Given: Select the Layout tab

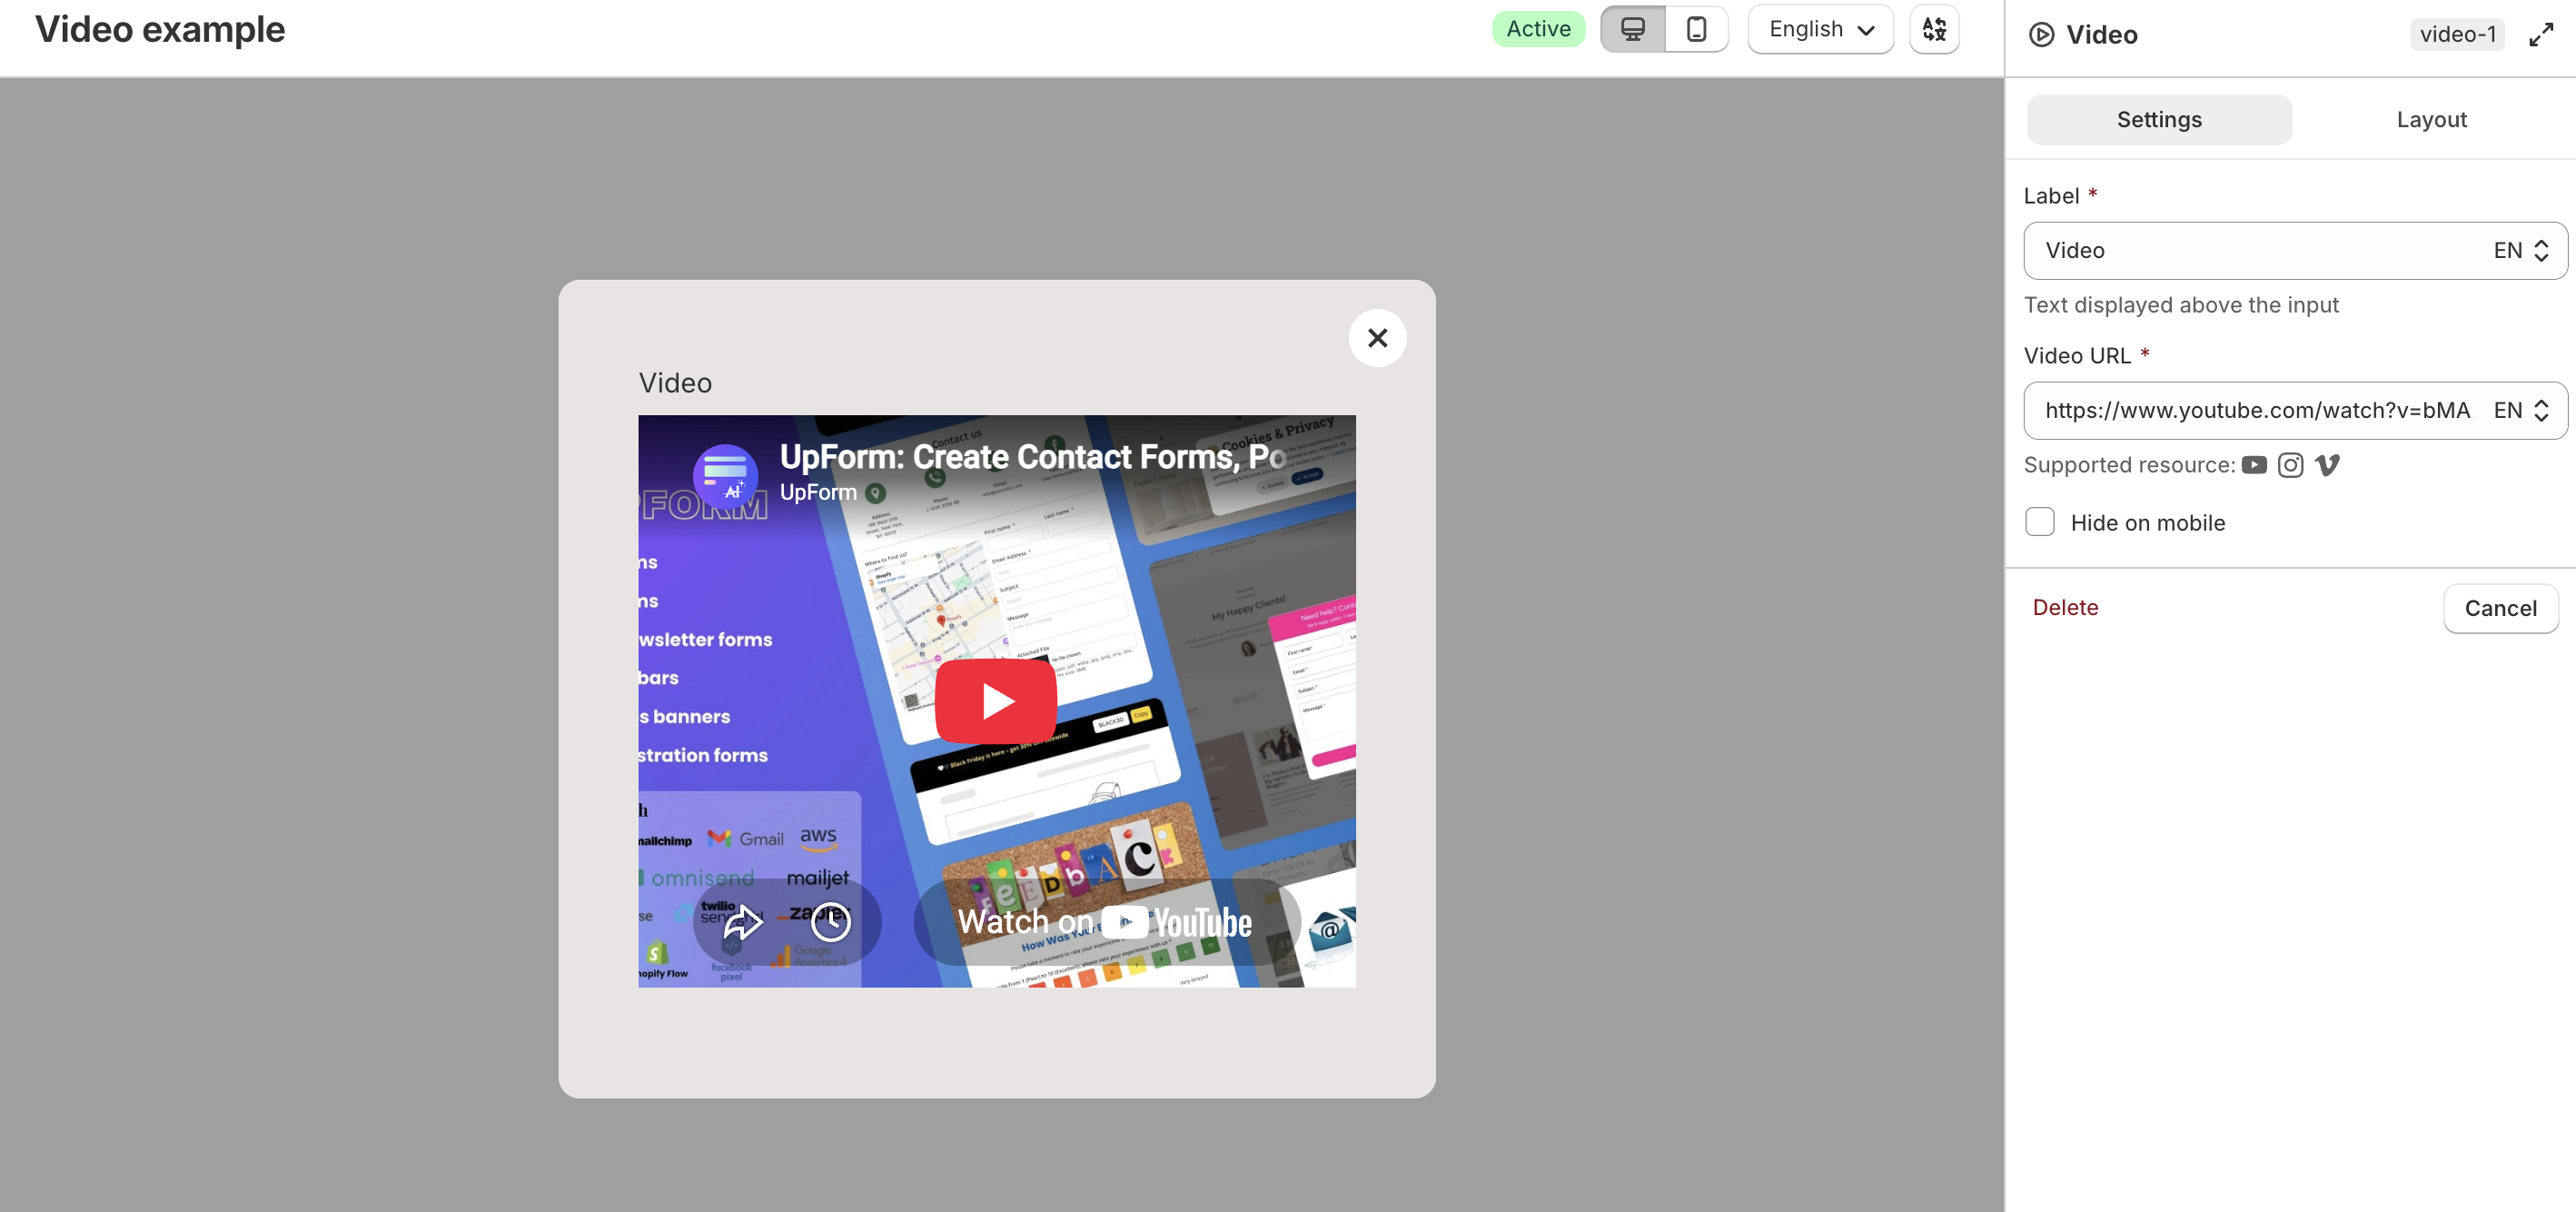Looking at the screenshot, I should coord(2431,120).
